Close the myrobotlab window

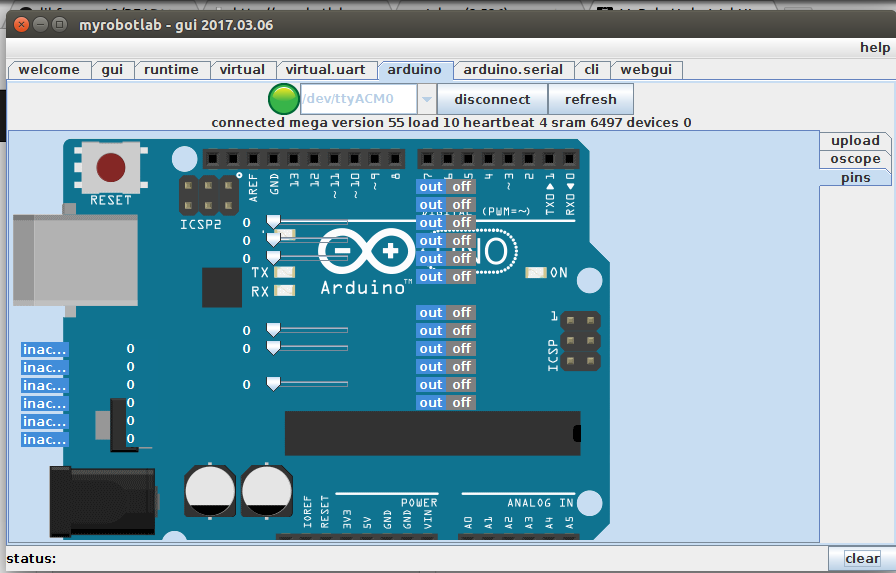[x=21, y=25]
